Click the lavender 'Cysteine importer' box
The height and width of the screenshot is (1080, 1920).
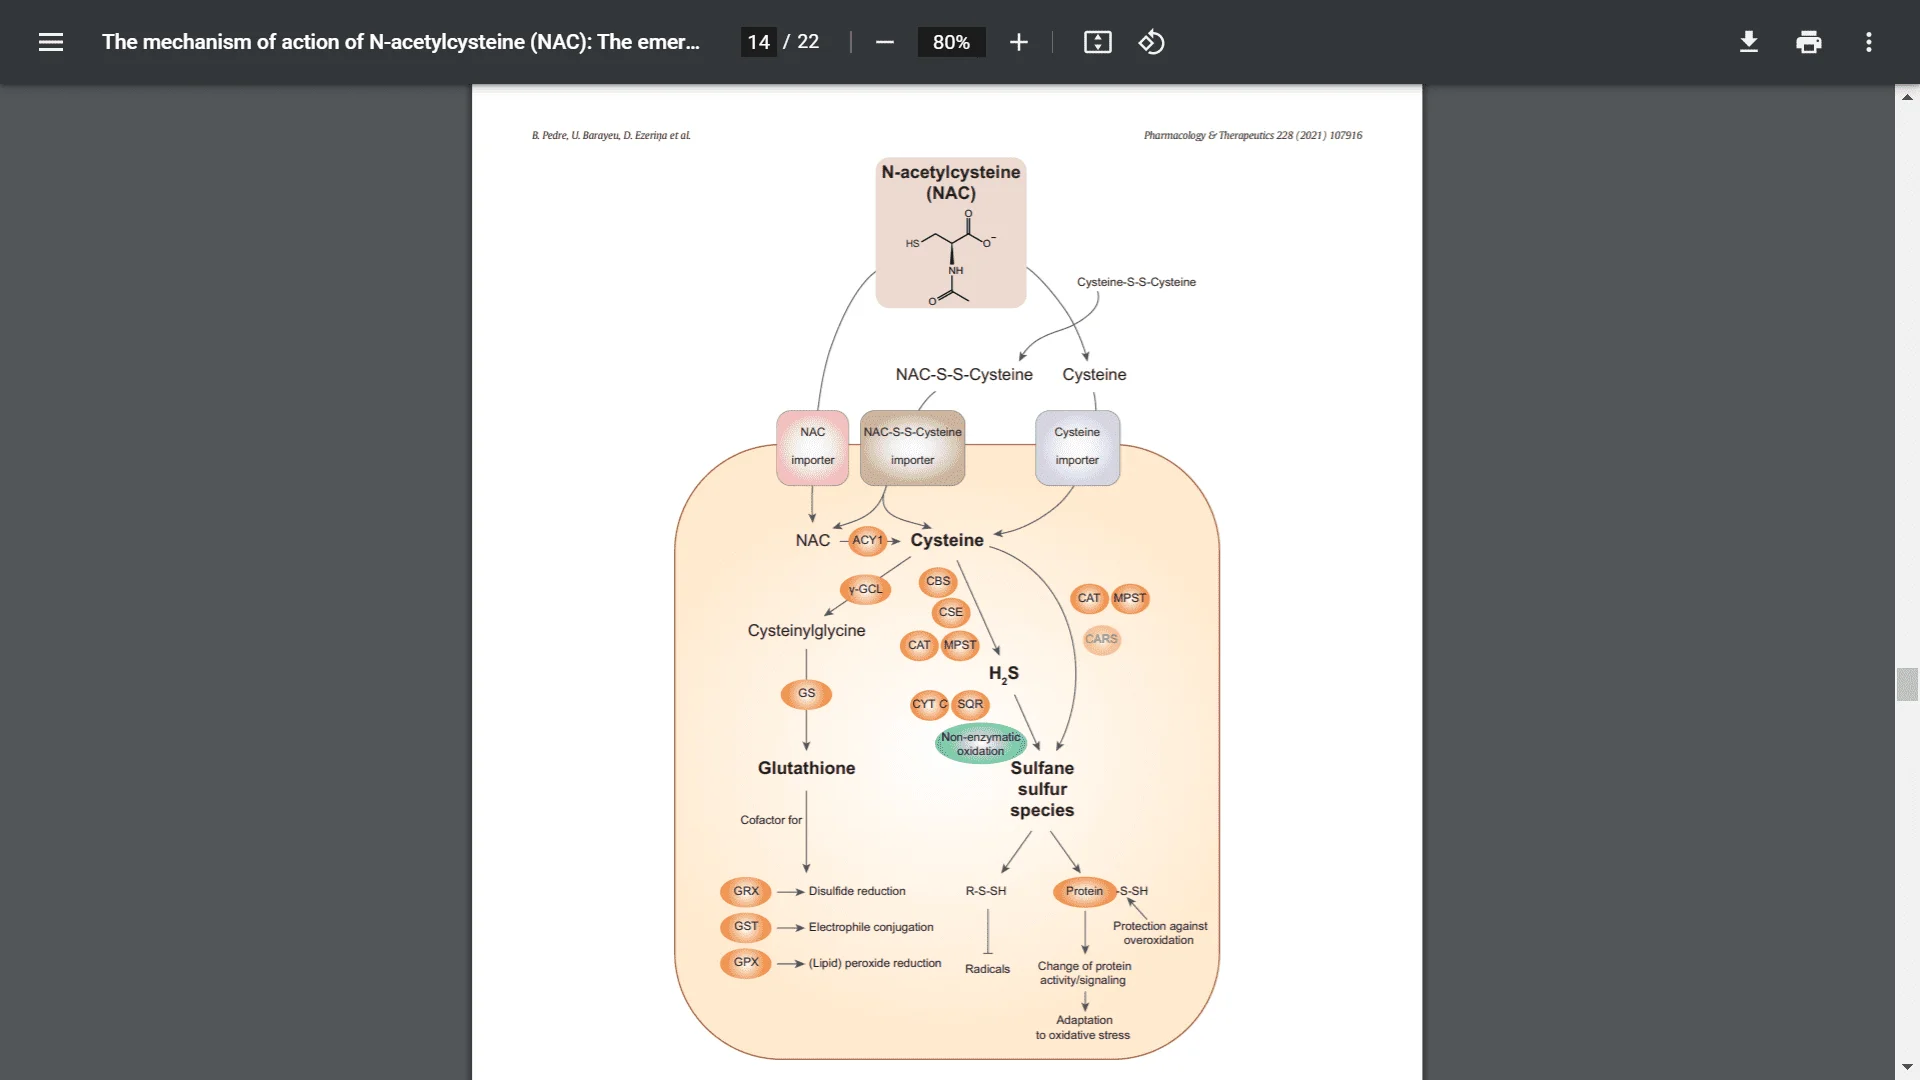(1077, 447)
